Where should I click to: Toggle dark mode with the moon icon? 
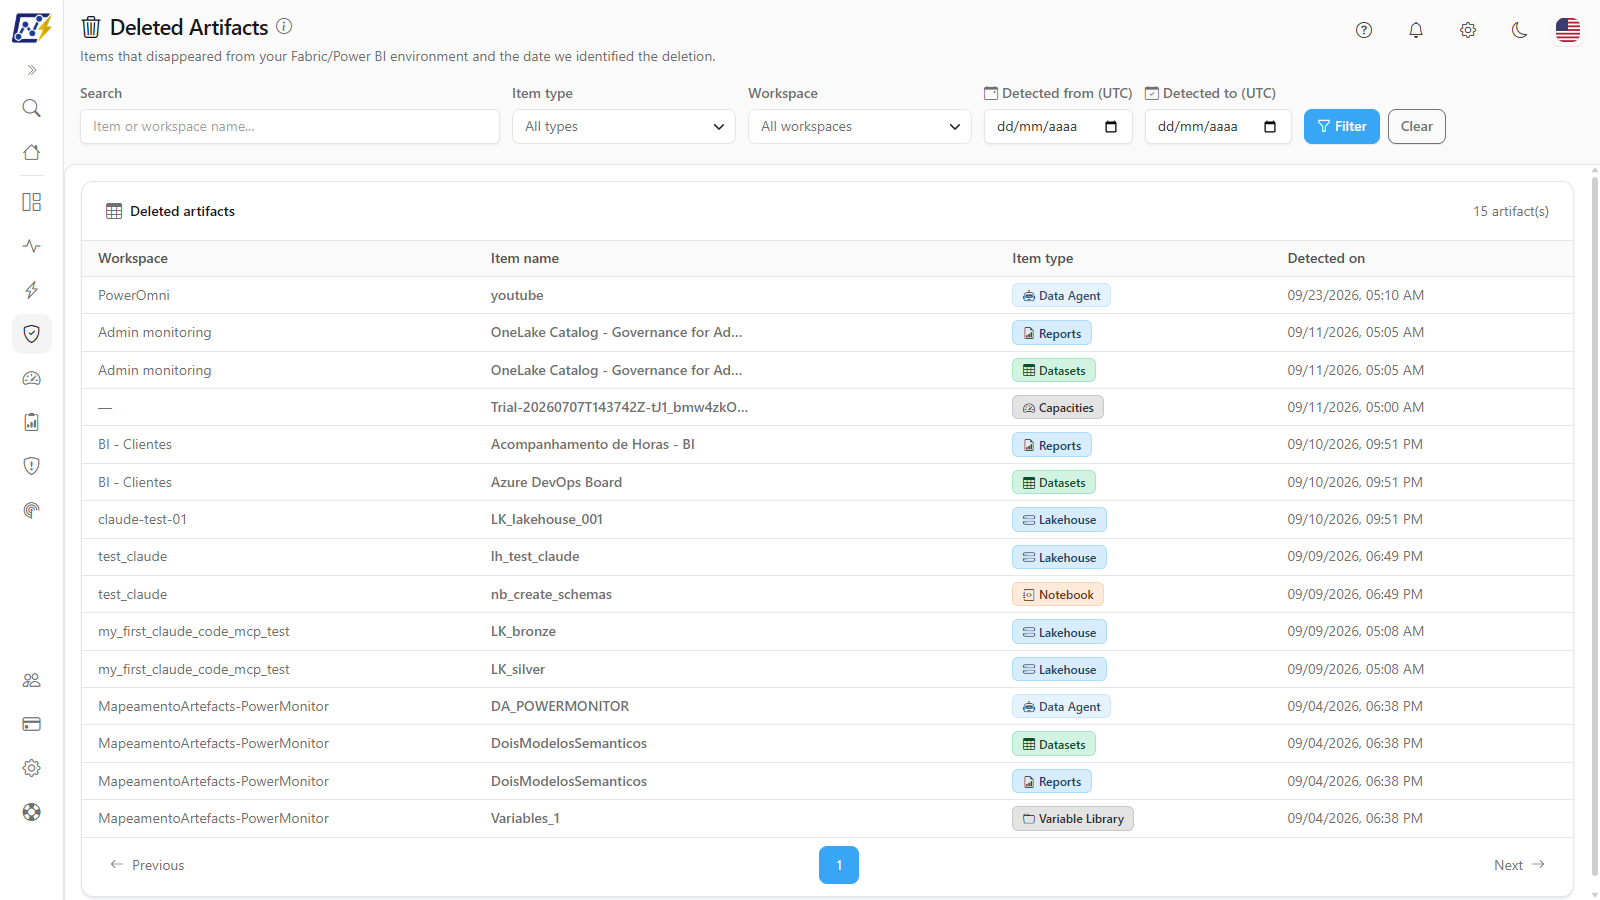pos(1520,30)
